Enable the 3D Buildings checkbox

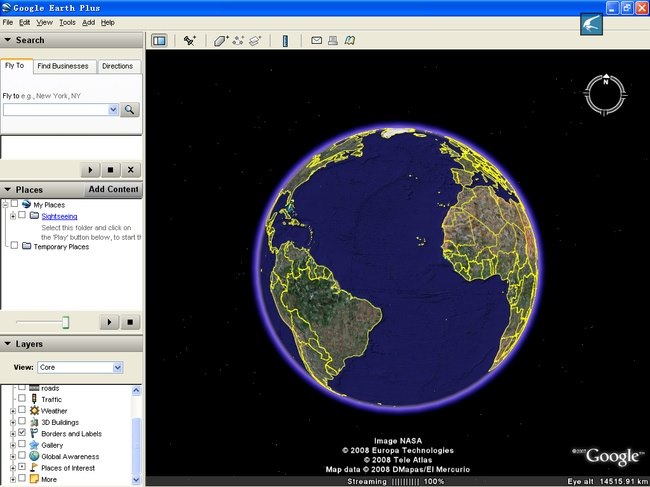[22, 421]
